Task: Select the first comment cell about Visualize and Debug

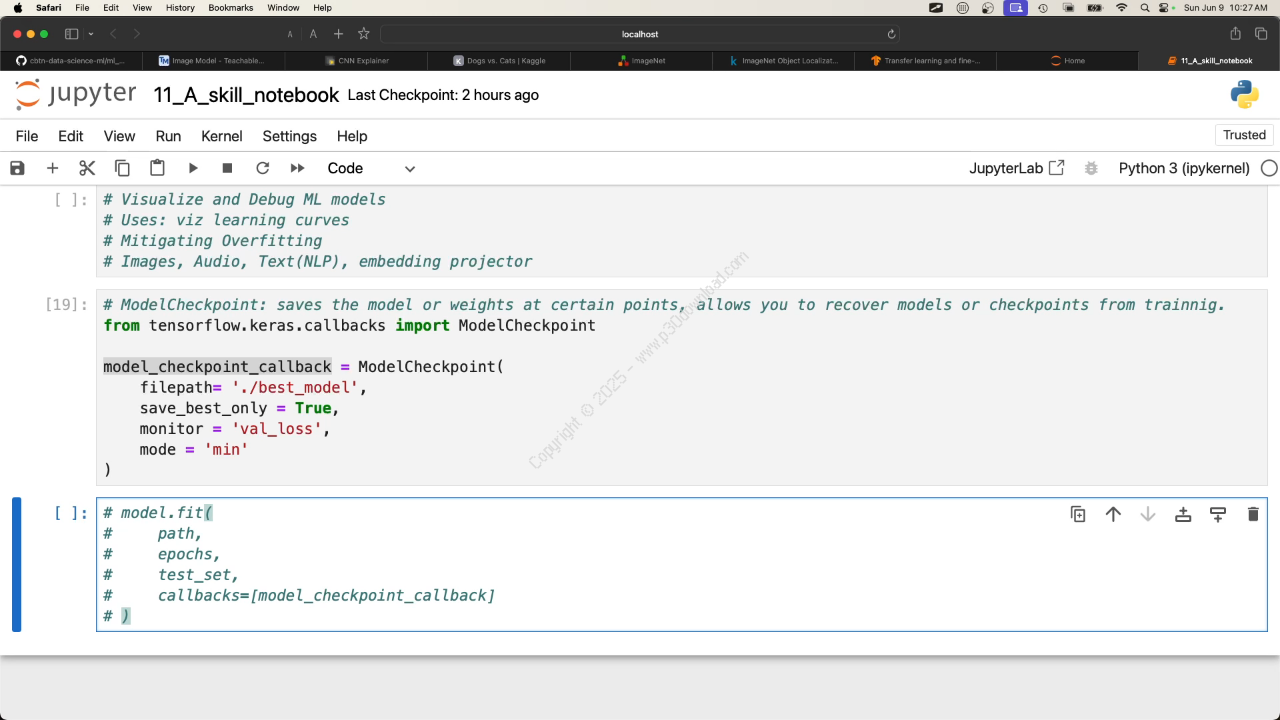Action: tap(682, 231)
